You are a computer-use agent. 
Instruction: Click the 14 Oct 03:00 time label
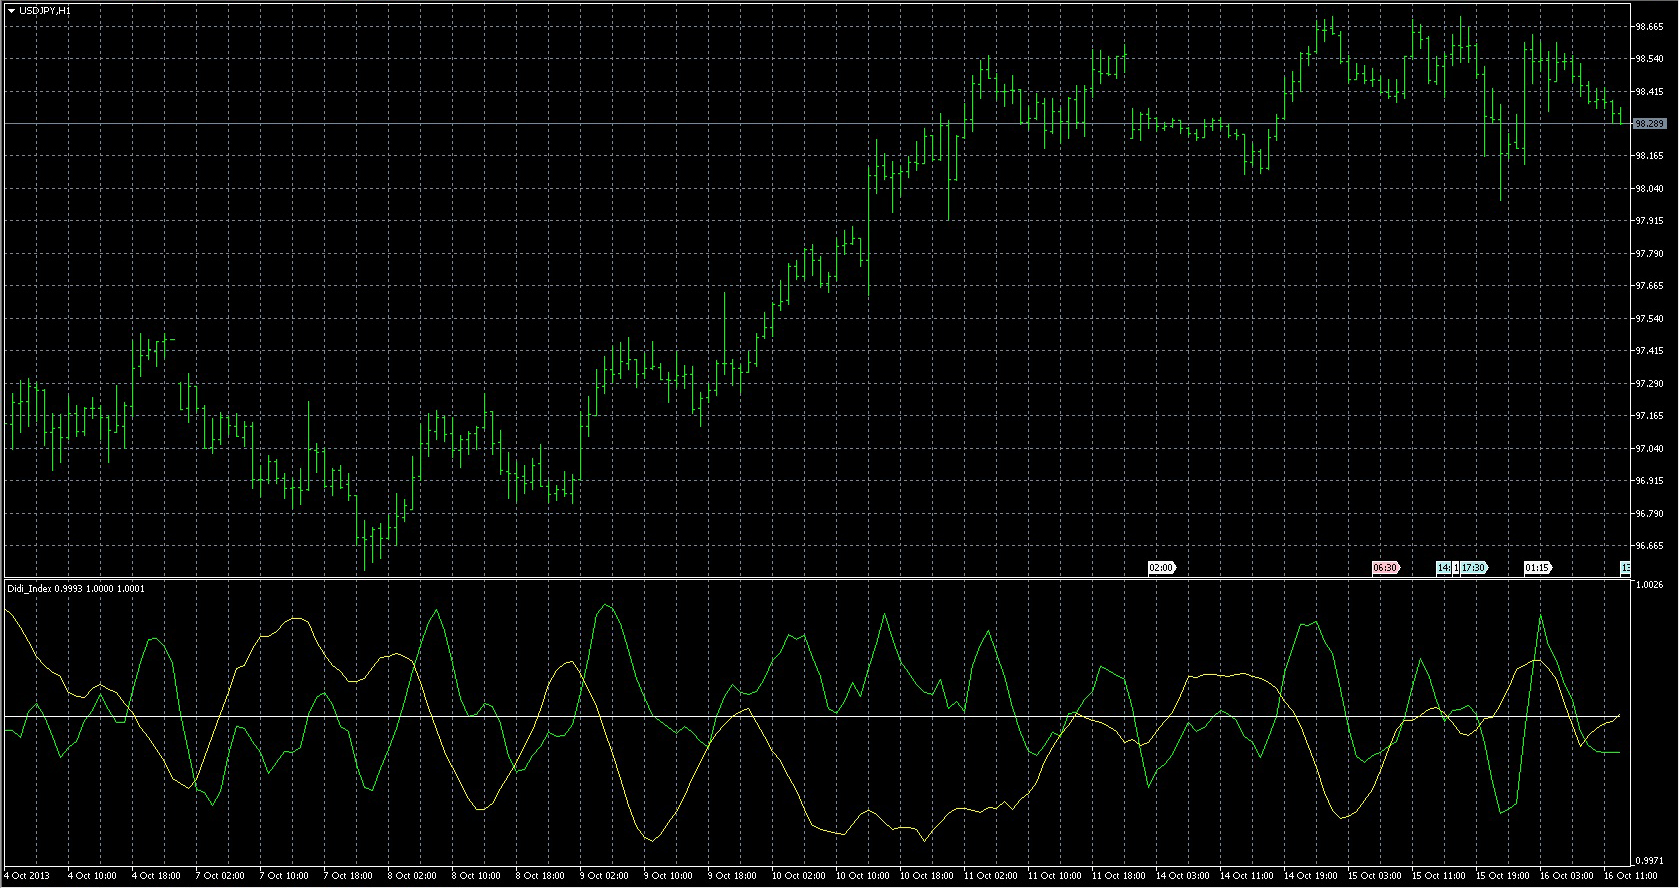coord(1183,876)
